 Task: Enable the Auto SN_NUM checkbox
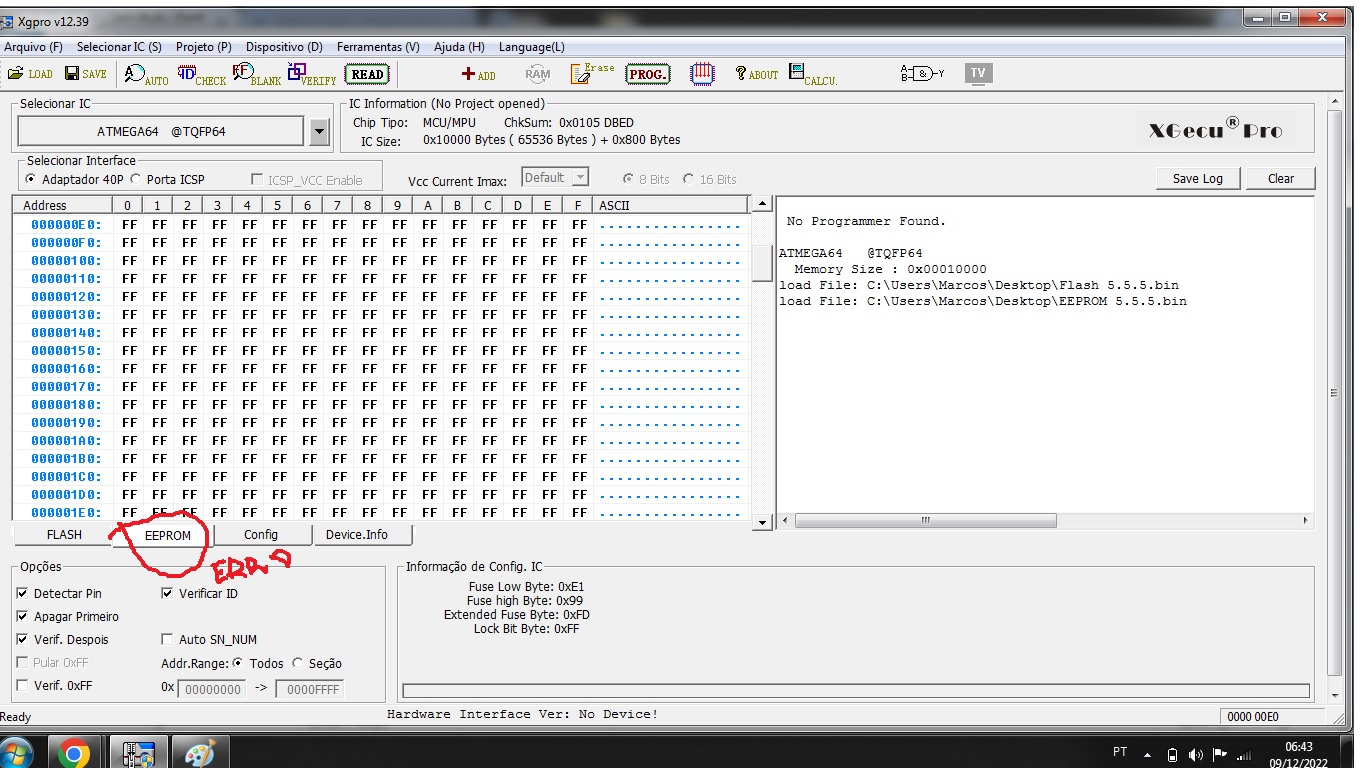[x=168, y=639]
